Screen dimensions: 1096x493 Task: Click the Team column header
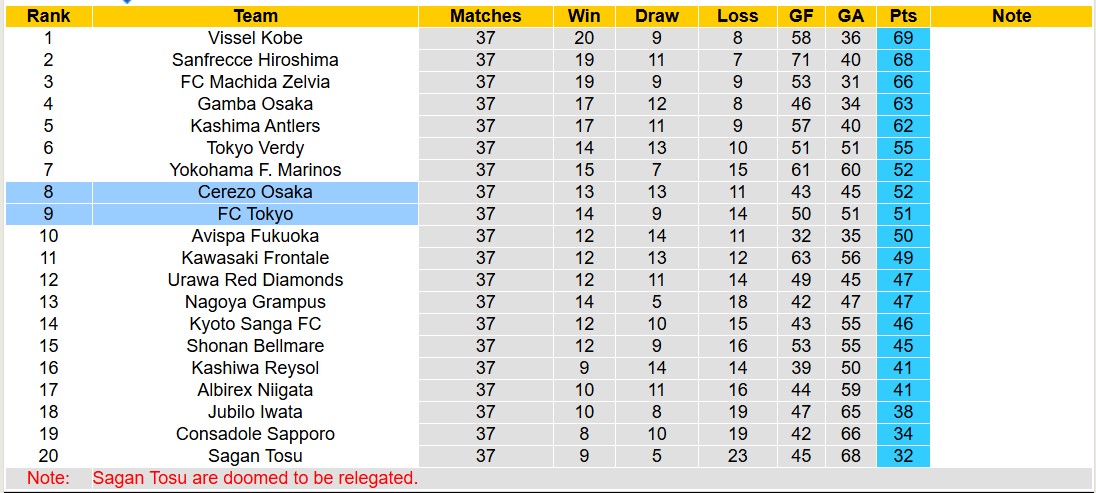255,16
